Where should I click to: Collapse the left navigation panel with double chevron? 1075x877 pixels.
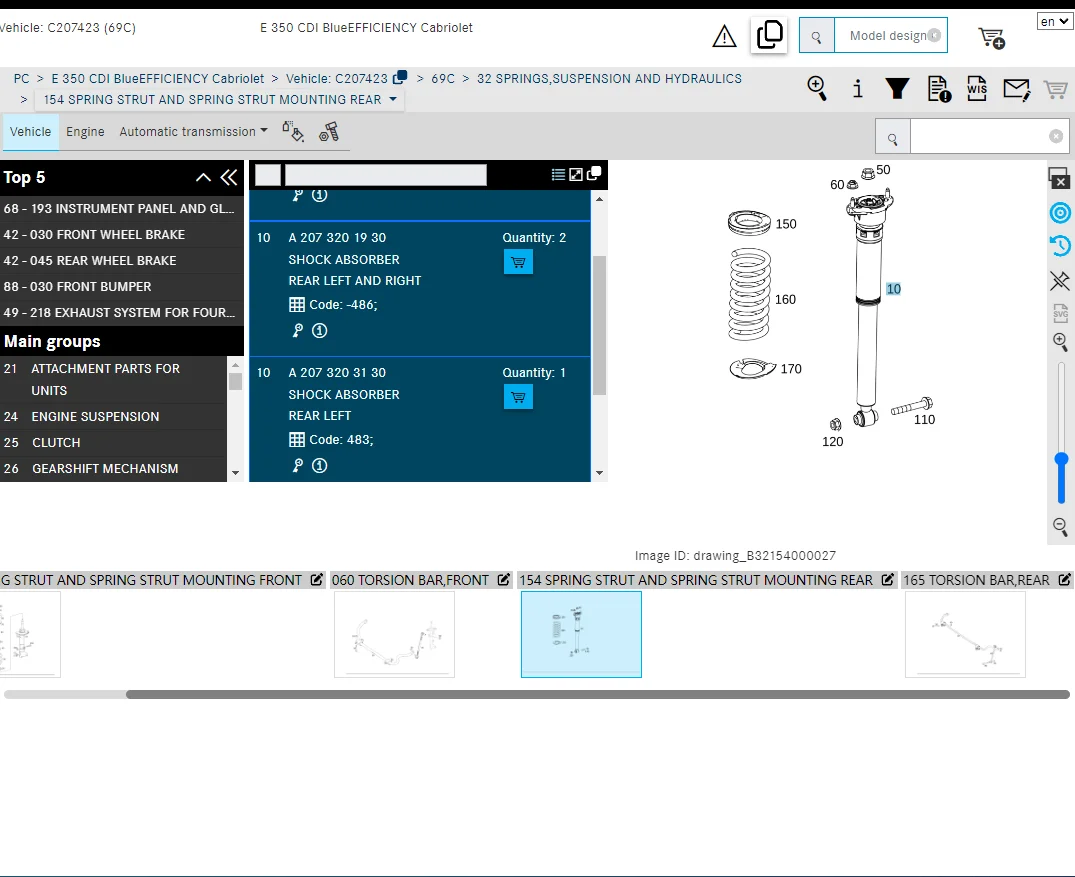click(x=229, y=178)
